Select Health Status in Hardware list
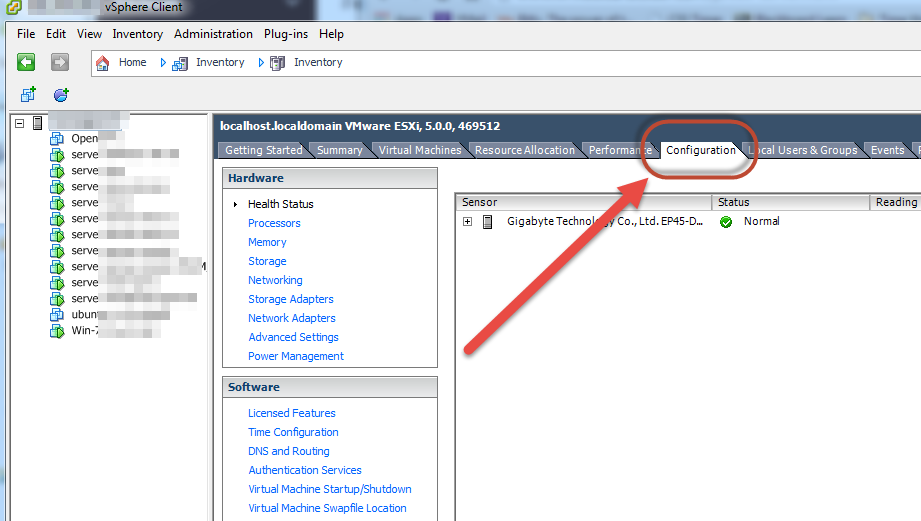Screen dimensions: 921x521 tap(281, 204)
